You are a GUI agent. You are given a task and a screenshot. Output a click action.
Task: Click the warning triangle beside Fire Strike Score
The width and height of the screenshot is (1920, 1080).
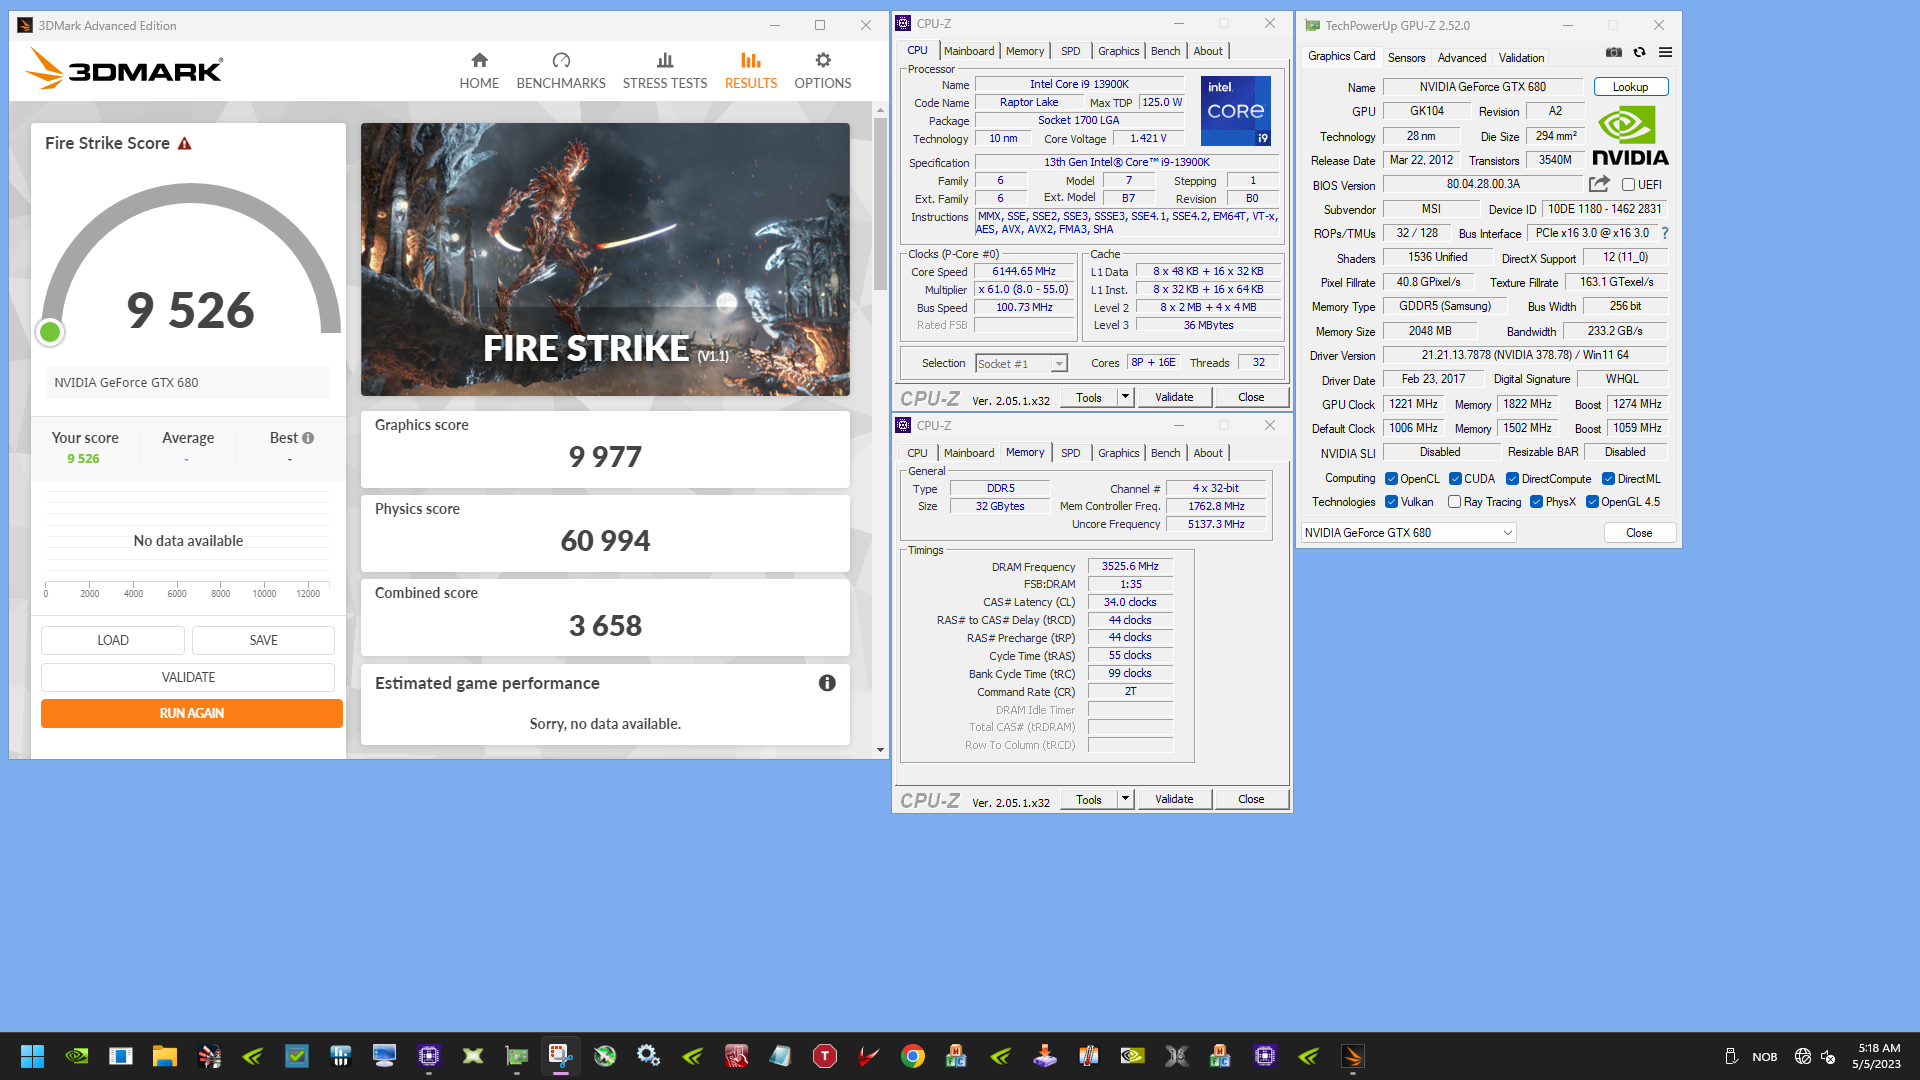click(184, 144)
